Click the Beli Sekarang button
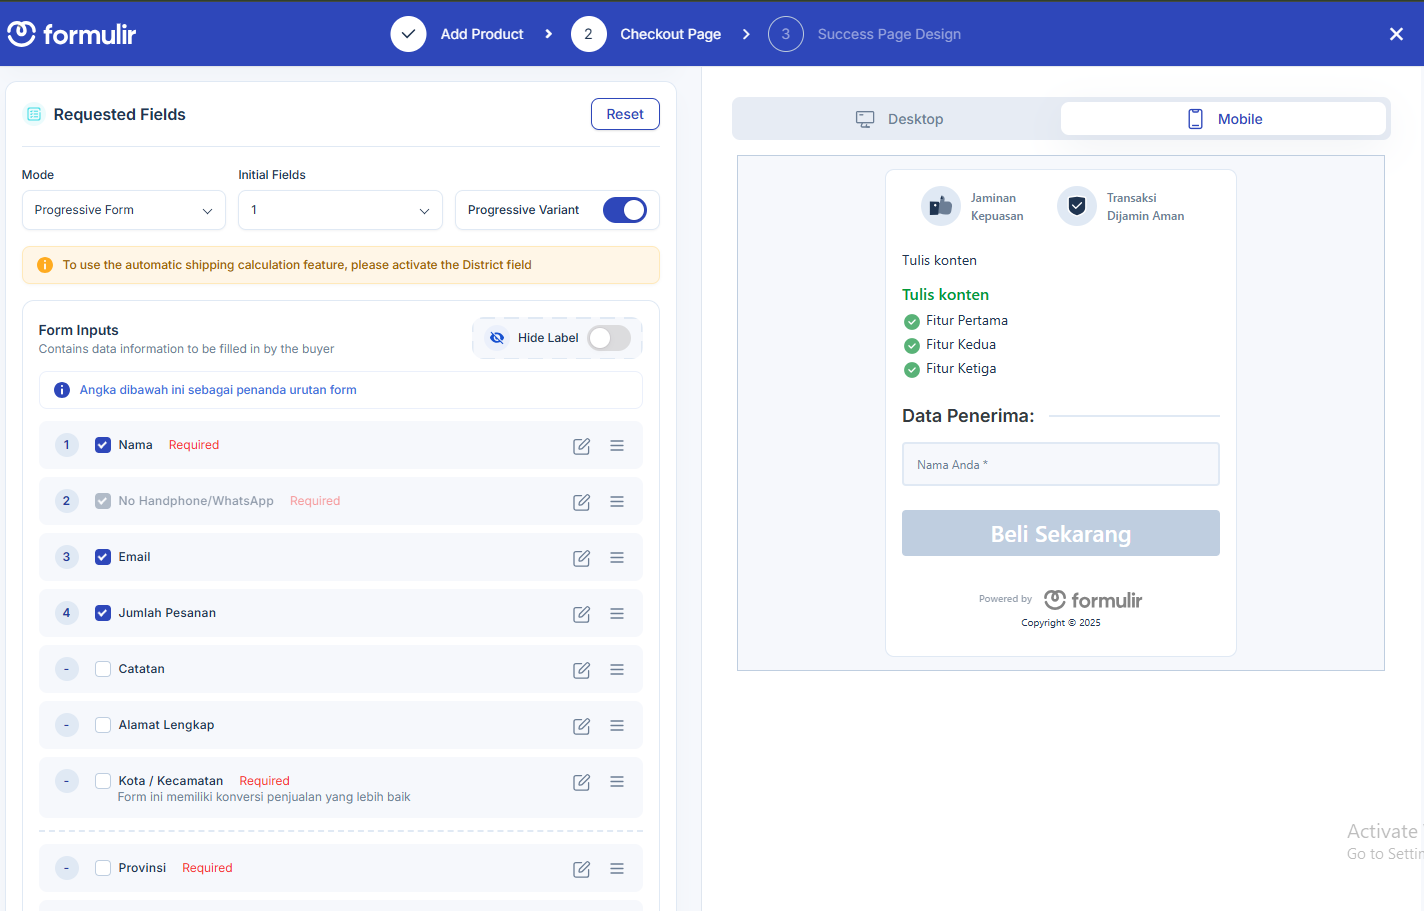The image size is (1424, 911). pos(1061,533)
